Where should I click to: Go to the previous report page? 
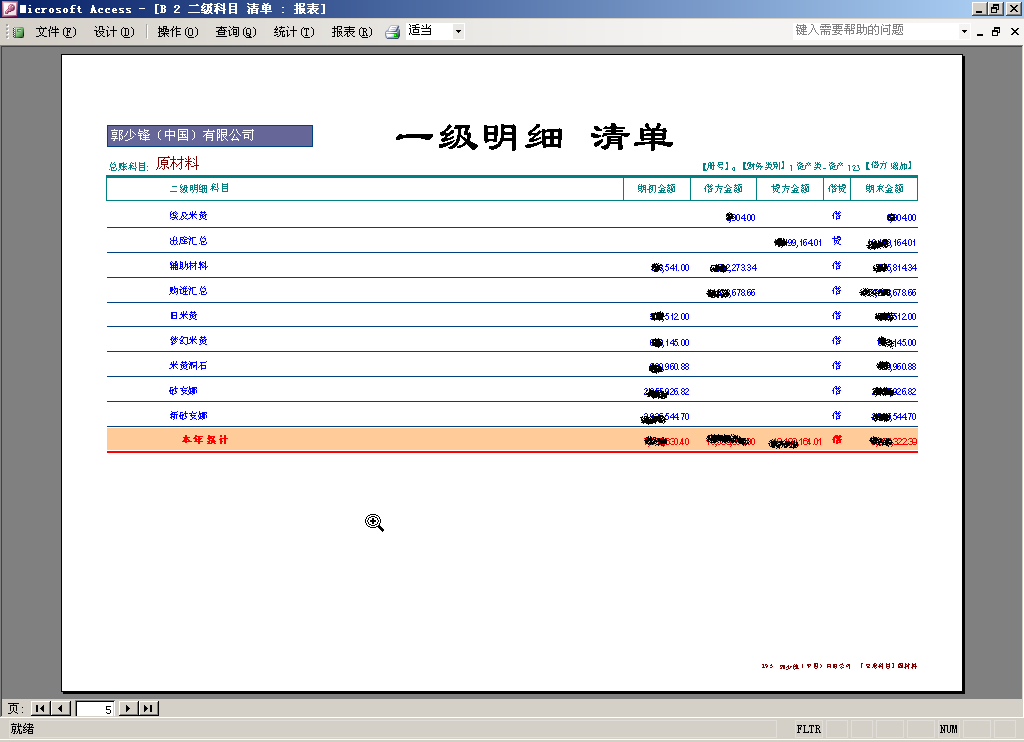coord(61,708)
